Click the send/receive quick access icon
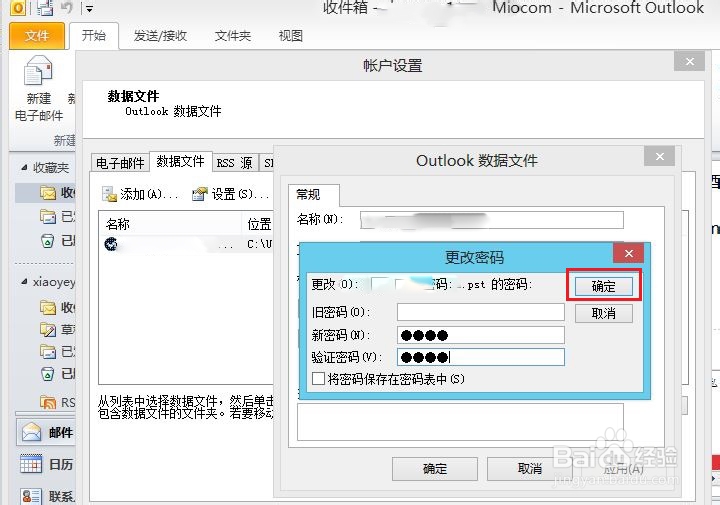This screenshot has width=720, height=505. pos(45,8)
